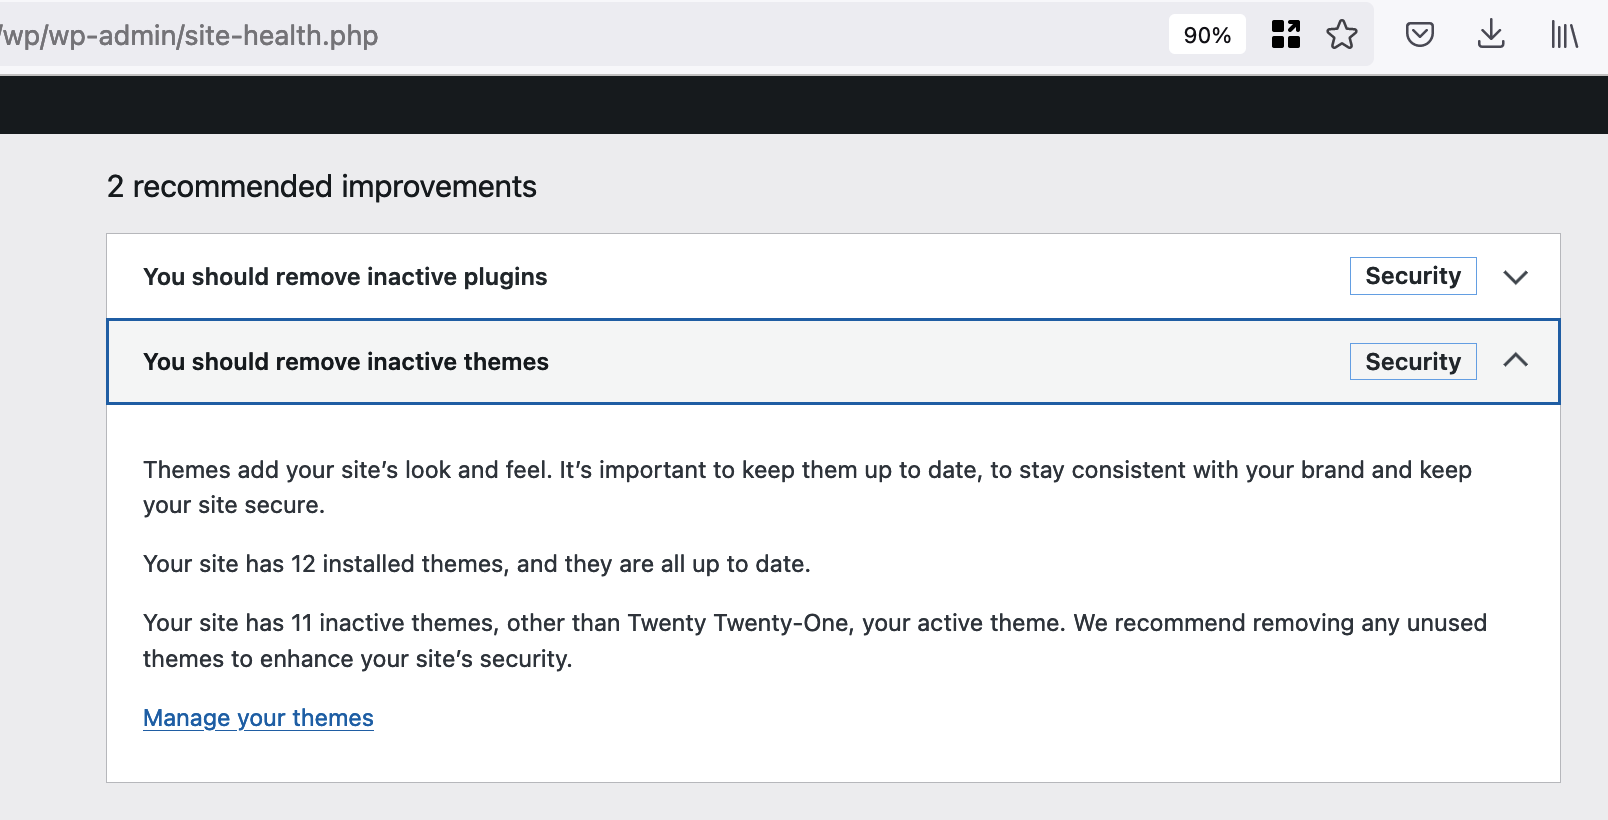
Task: Open "You should remove inactive plugins" item
Action: [345, 277]
